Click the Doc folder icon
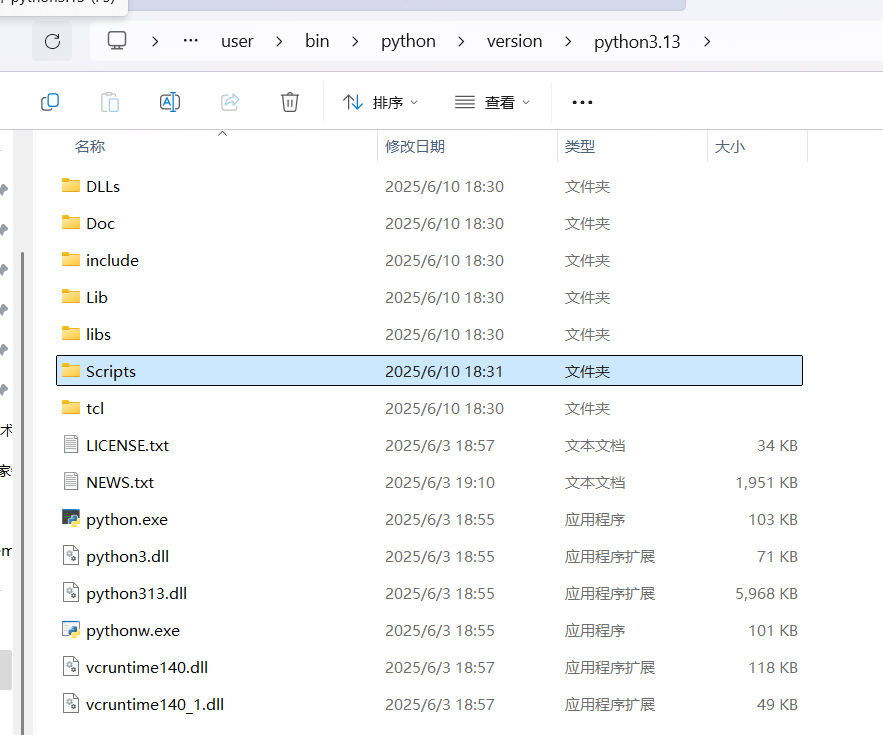Screen dimensions: 883x735 tap(71, 222)
